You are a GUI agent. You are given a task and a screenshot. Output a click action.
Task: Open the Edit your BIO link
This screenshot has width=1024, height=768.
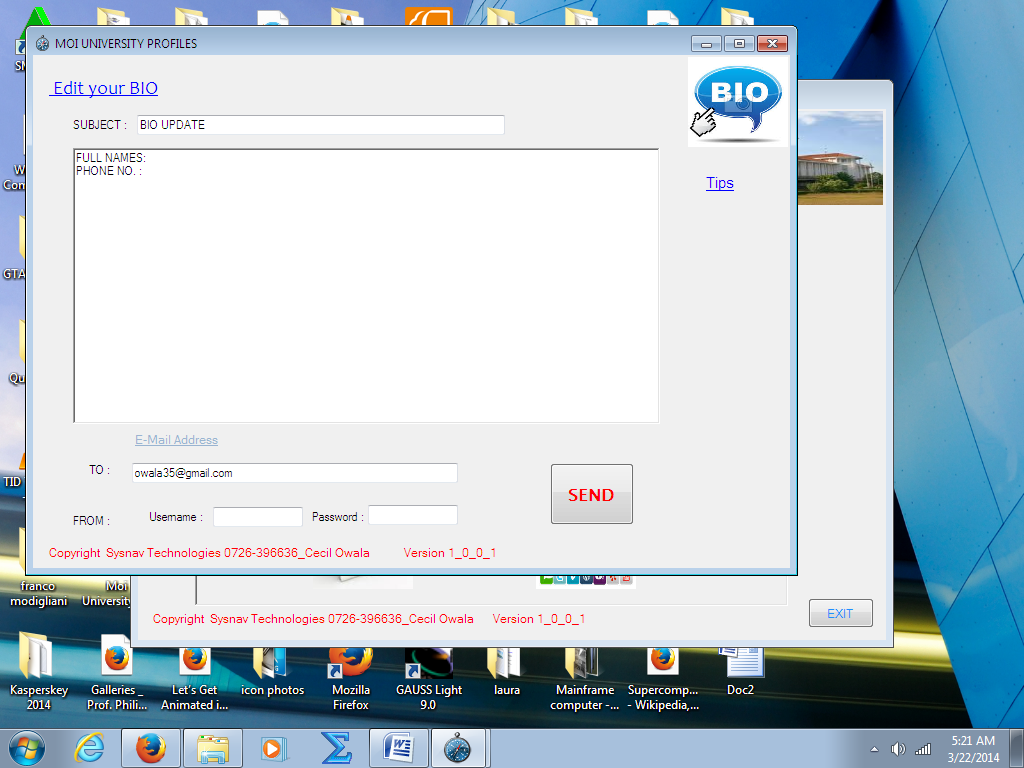pyautogui.click(x=104, y=88)
